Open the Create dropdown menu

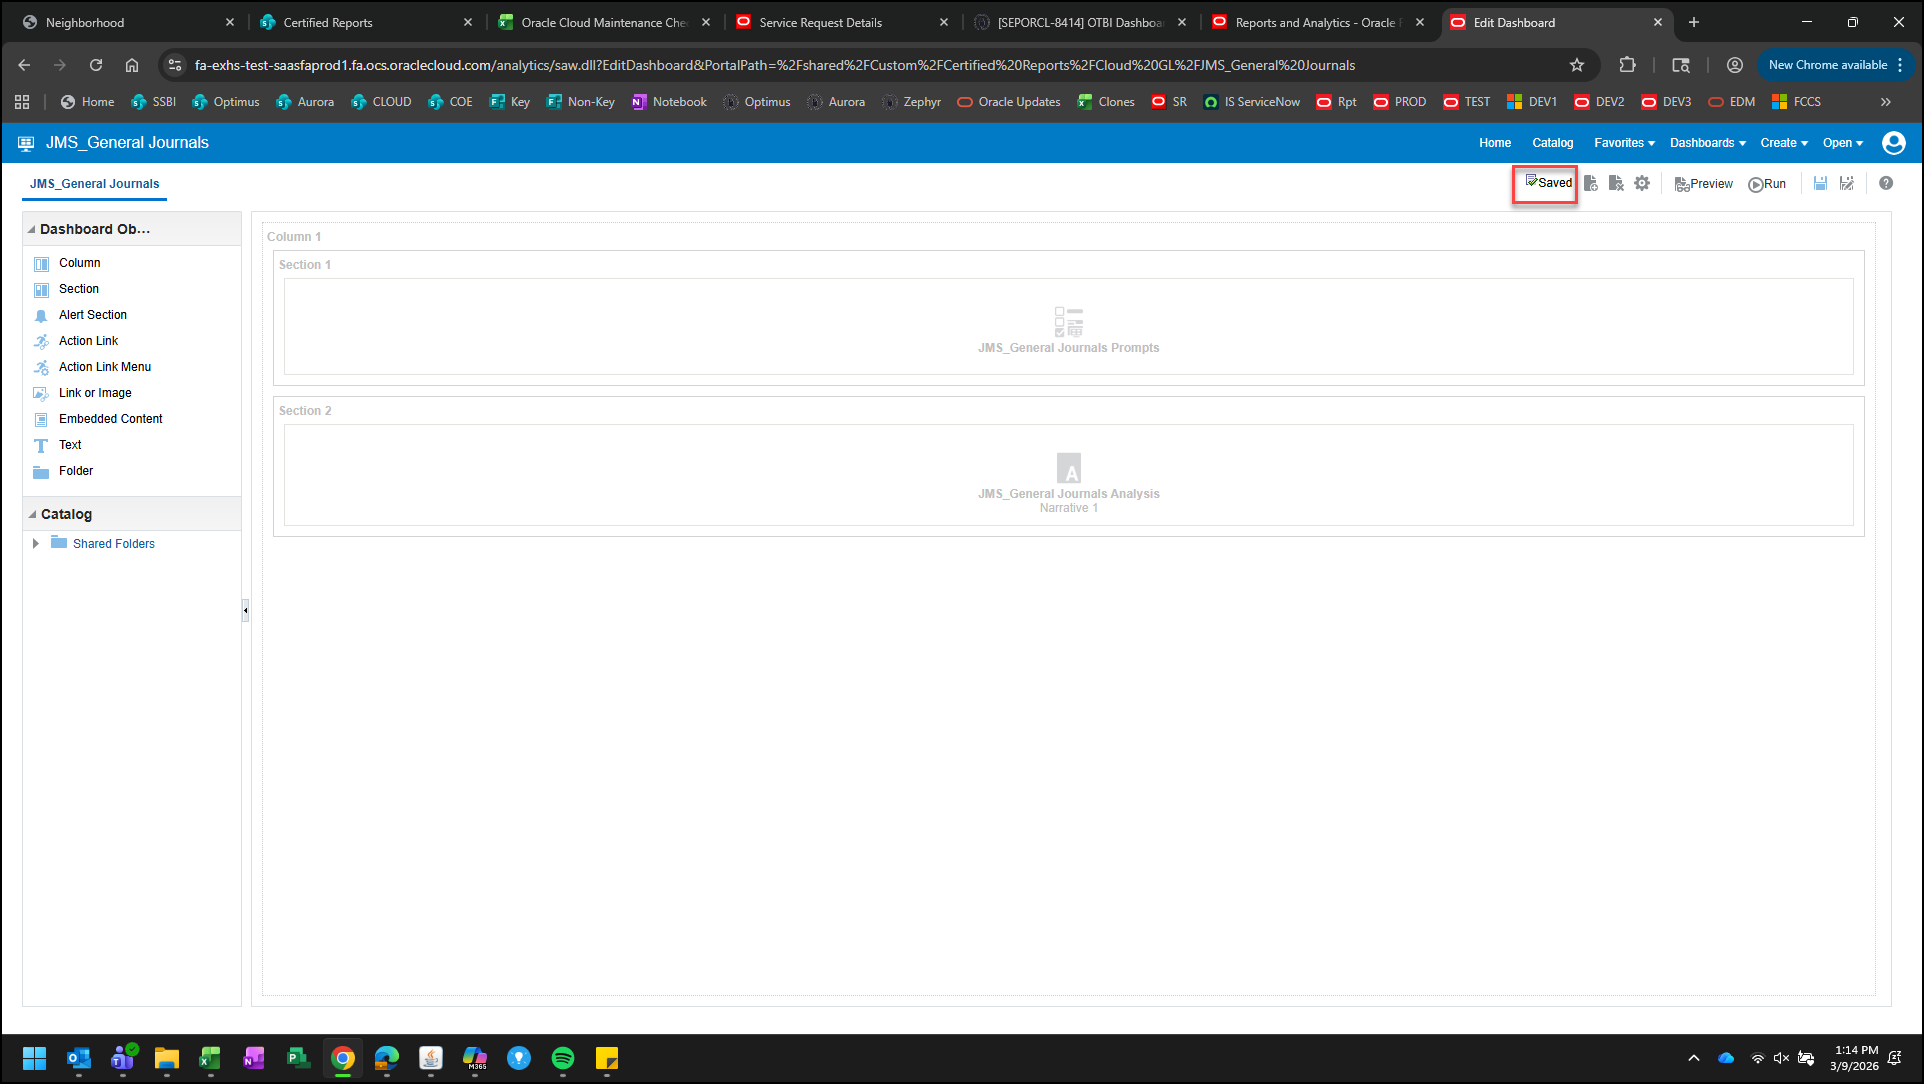click(1783, 143)
